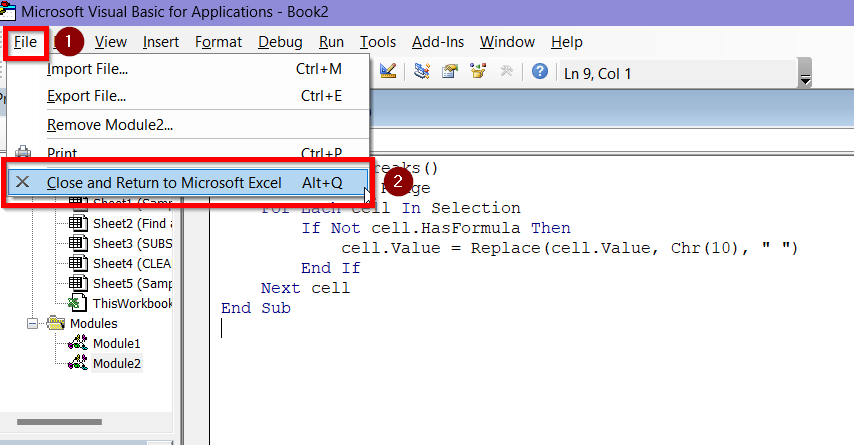The image size is (854, 445).
Task: Open the Object Browser toolbar icon
Action: click(x=478, y=71)
